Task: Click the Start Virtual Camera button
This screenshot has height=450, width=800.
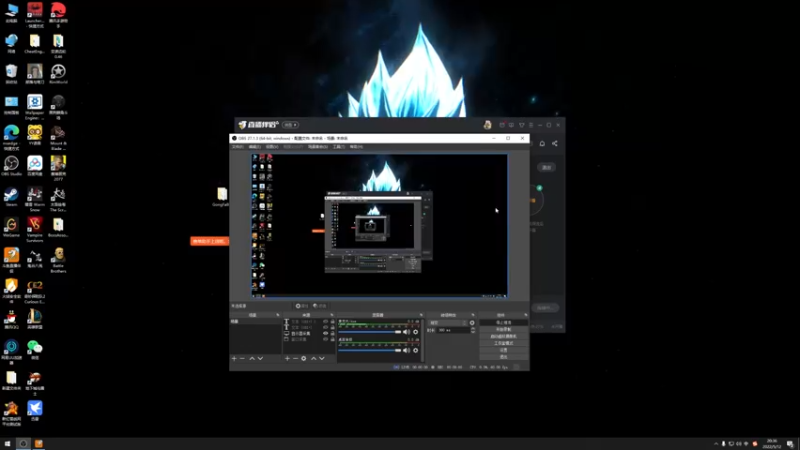Action: point(504,336)
